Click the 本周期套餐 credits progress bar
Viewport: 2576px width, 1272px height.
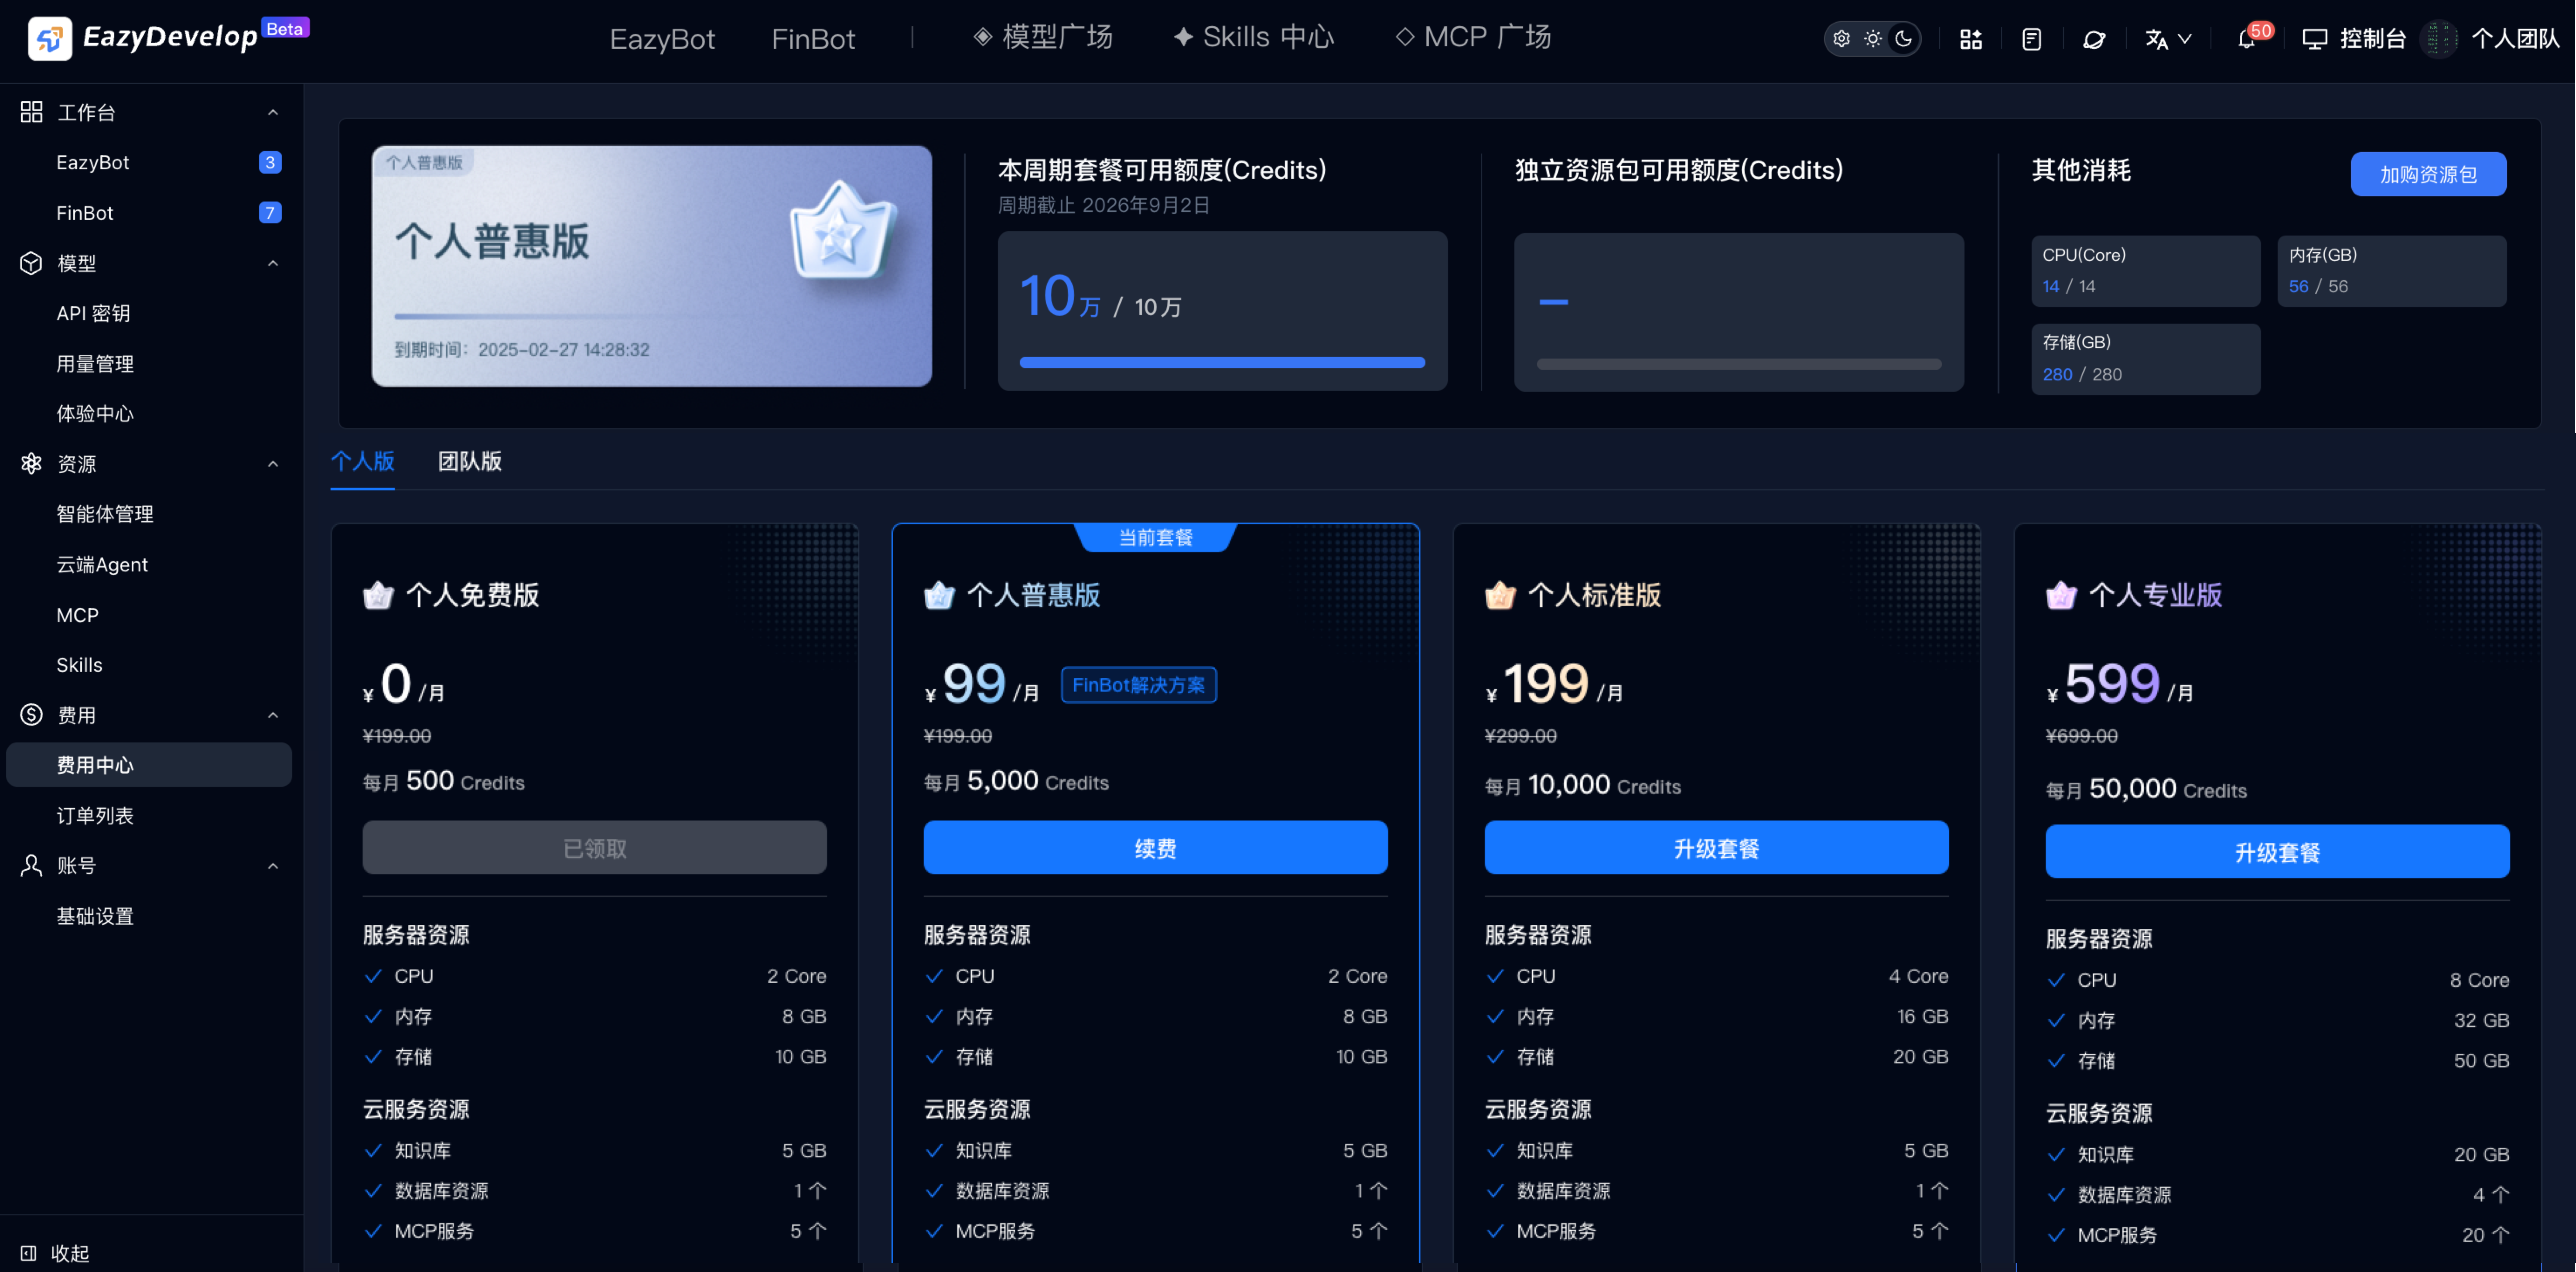point(1222,363)
